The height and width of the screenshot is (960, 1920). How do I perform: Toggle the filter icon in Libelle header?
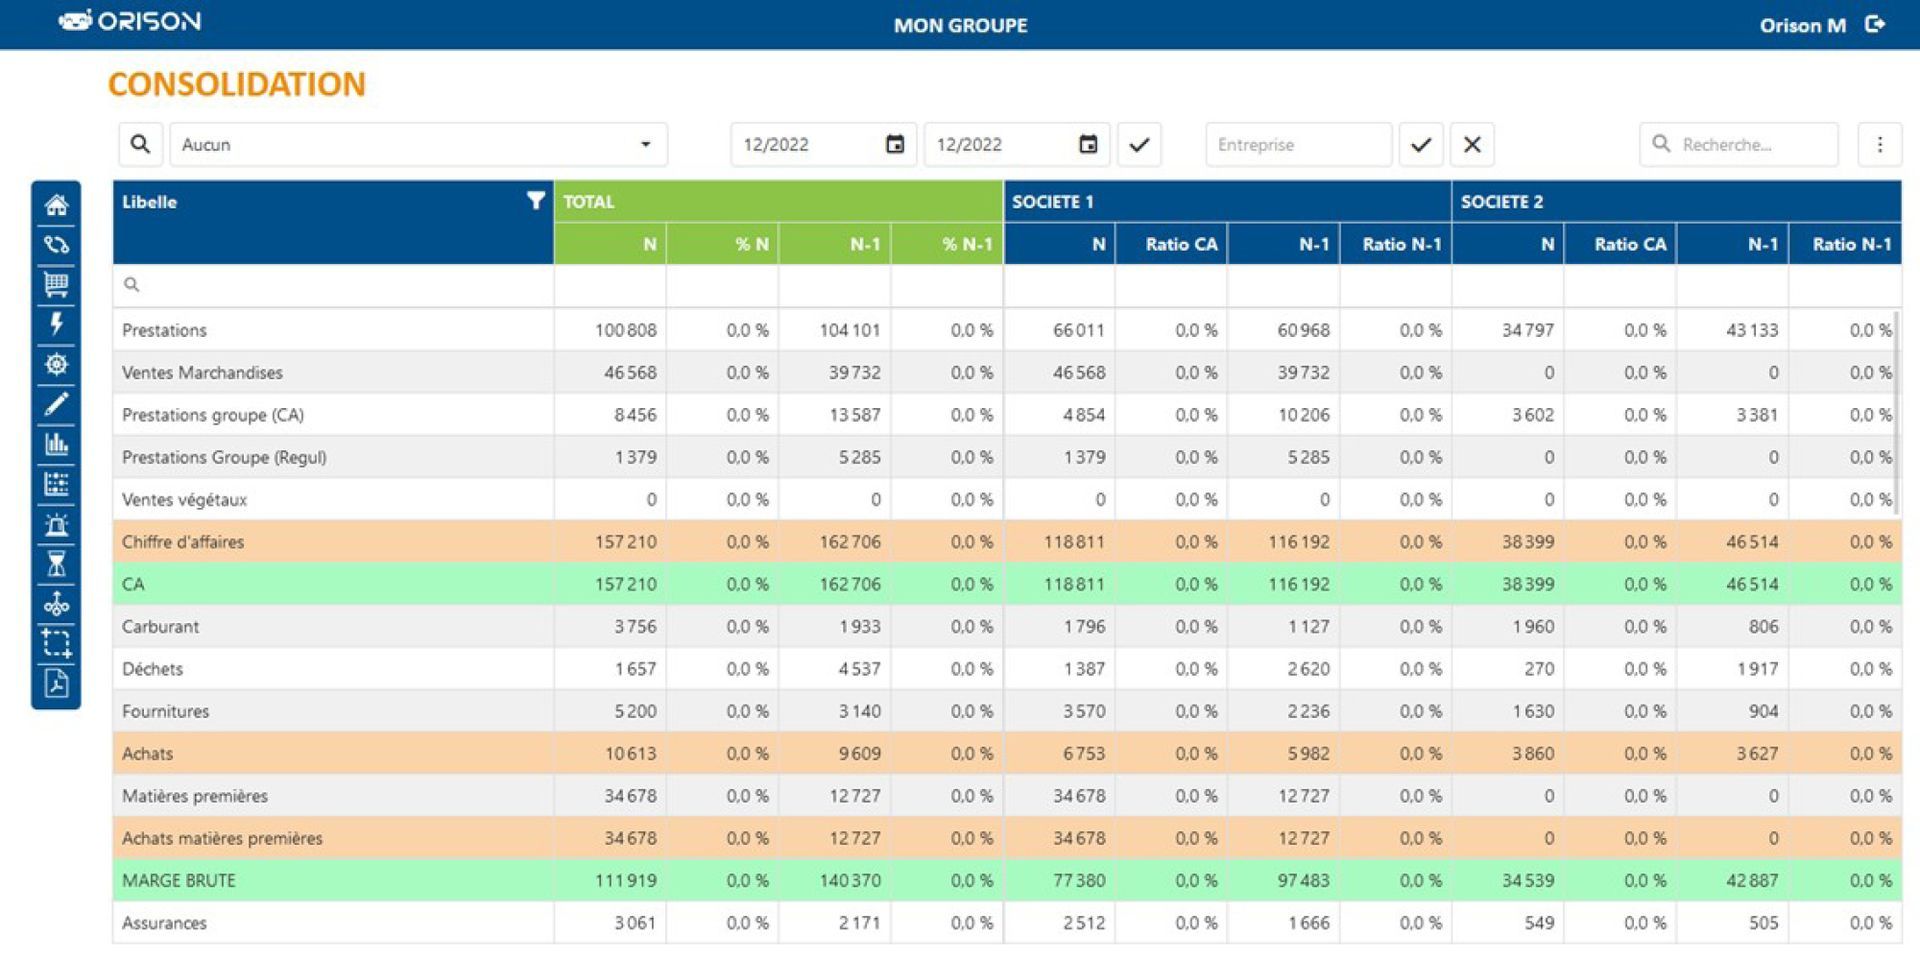tap(536, 201)
